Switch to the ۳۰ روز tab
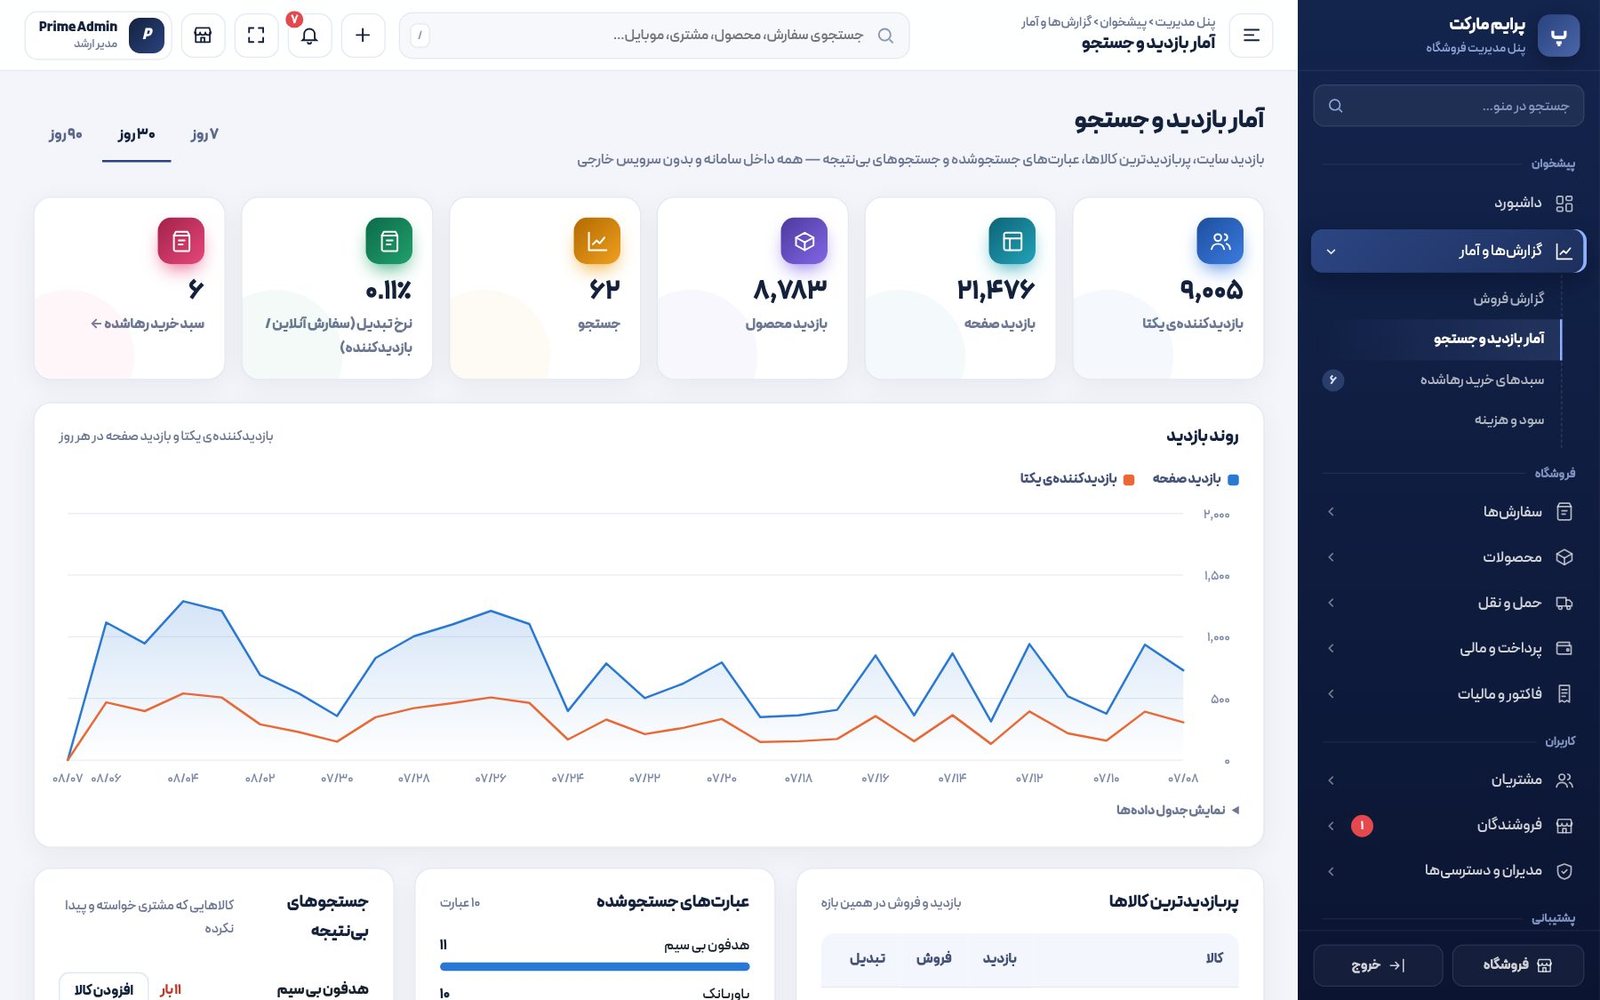This screenshot has width=1600, height=1000. click(137, 134)
